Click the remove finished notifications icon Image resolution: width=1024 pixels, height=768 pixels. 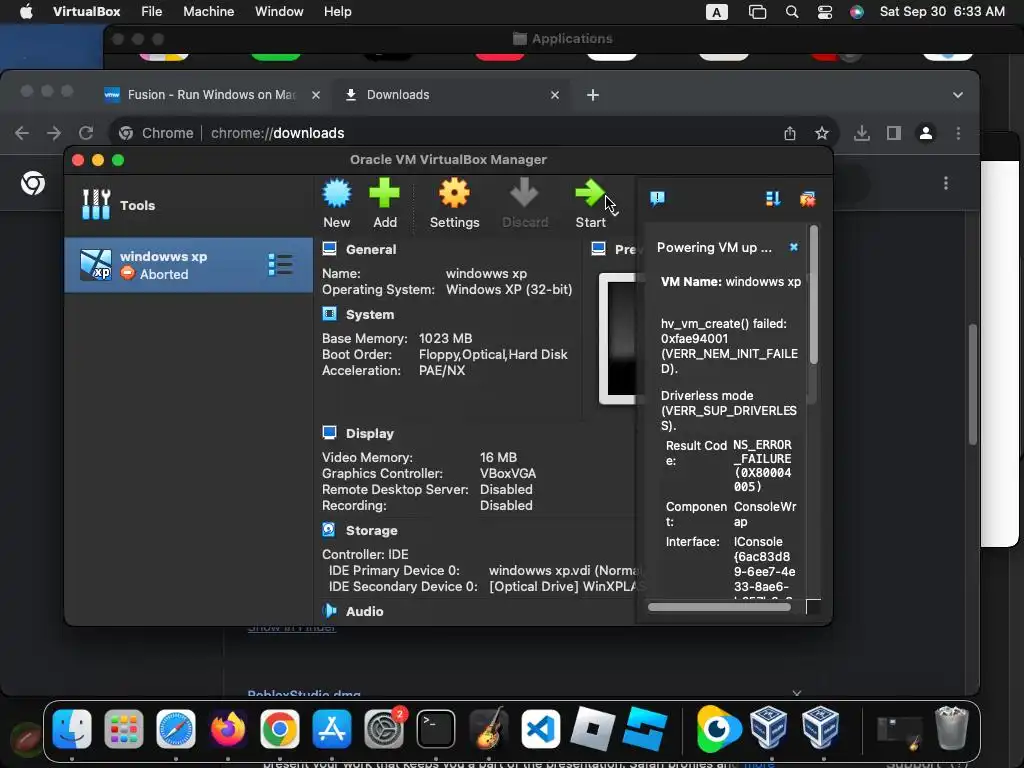coord(808,199)
